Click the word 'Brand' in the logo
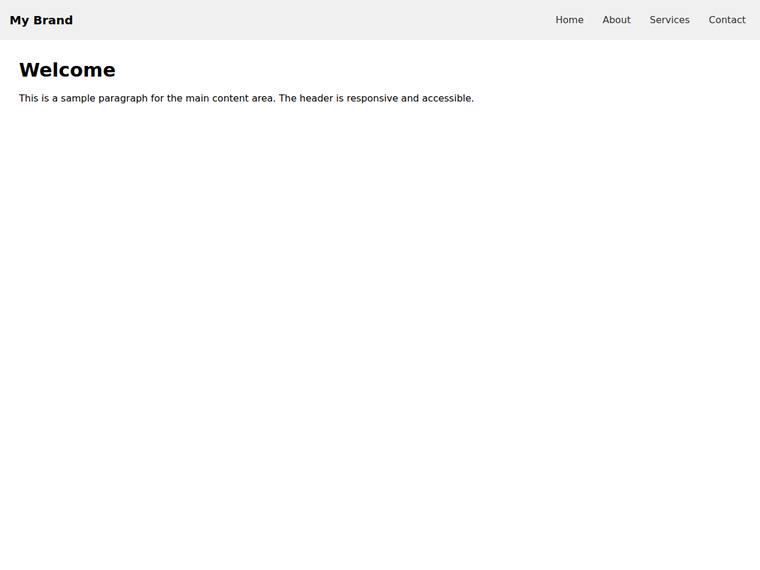Viewport: 760px width, 570px height. pyautogui.click(x=53, y=20)
